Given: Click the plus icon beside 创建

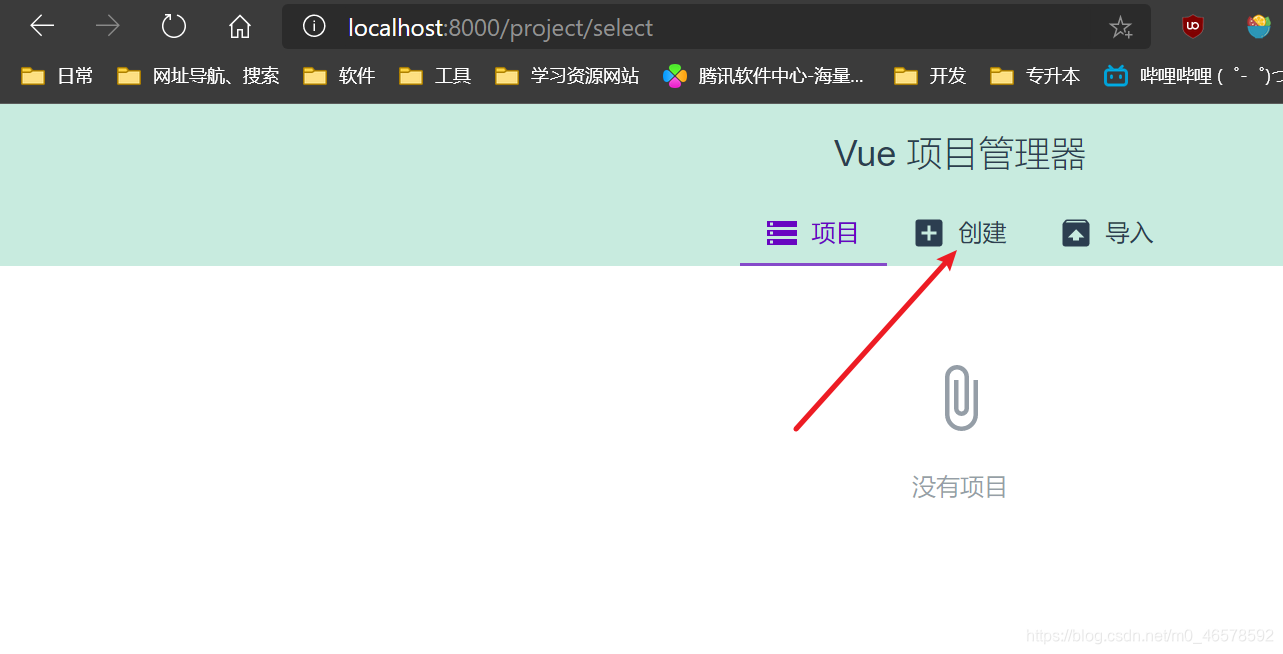Looking at the screenshot, I should click(x=929, y=232).
